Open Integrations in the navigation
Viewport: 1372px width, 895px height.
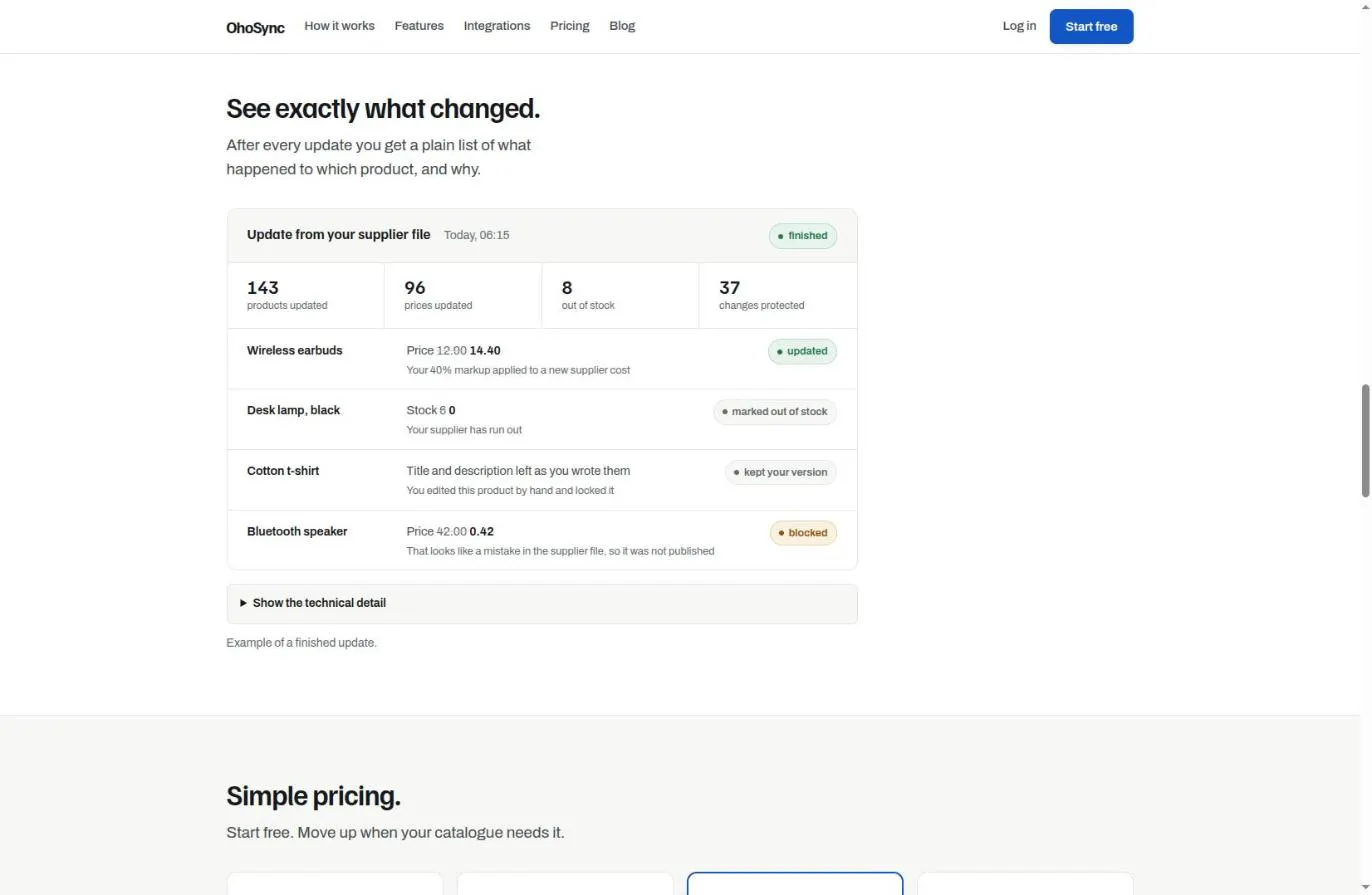point(497,26)
